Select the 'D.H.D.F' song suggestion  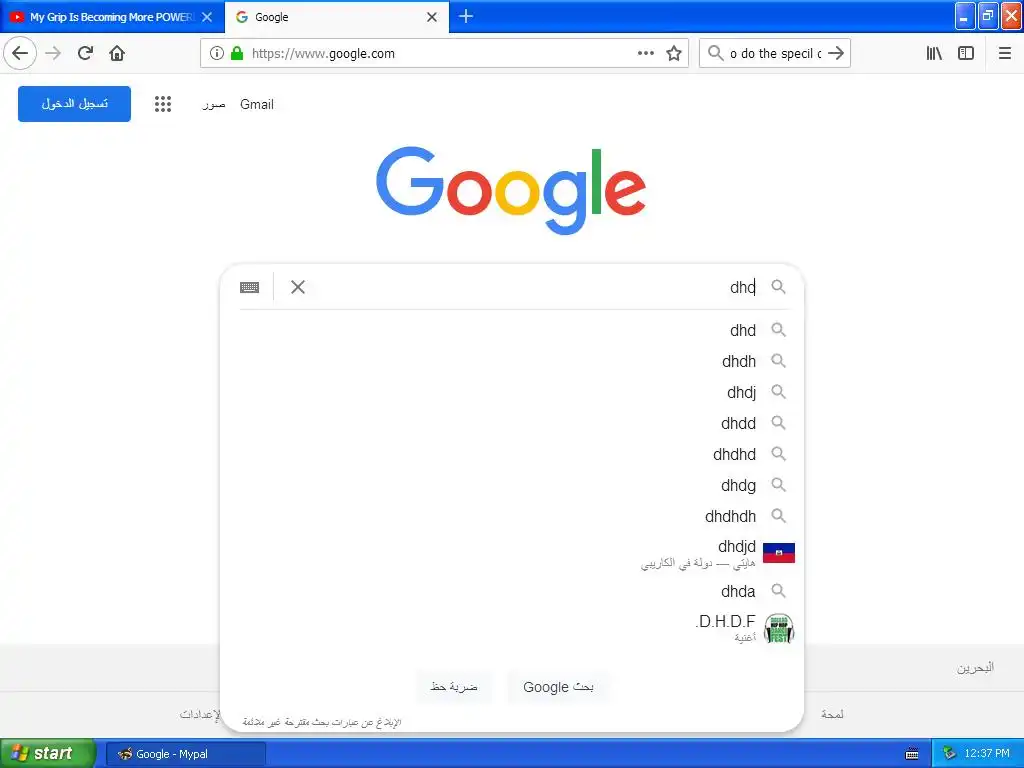click(512, 628)
